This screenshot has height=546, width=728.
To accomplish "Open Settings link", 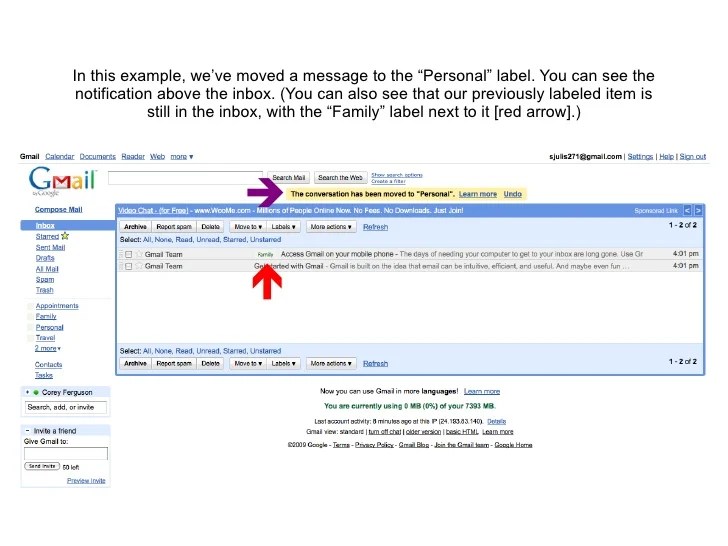I will pos(640,156).
